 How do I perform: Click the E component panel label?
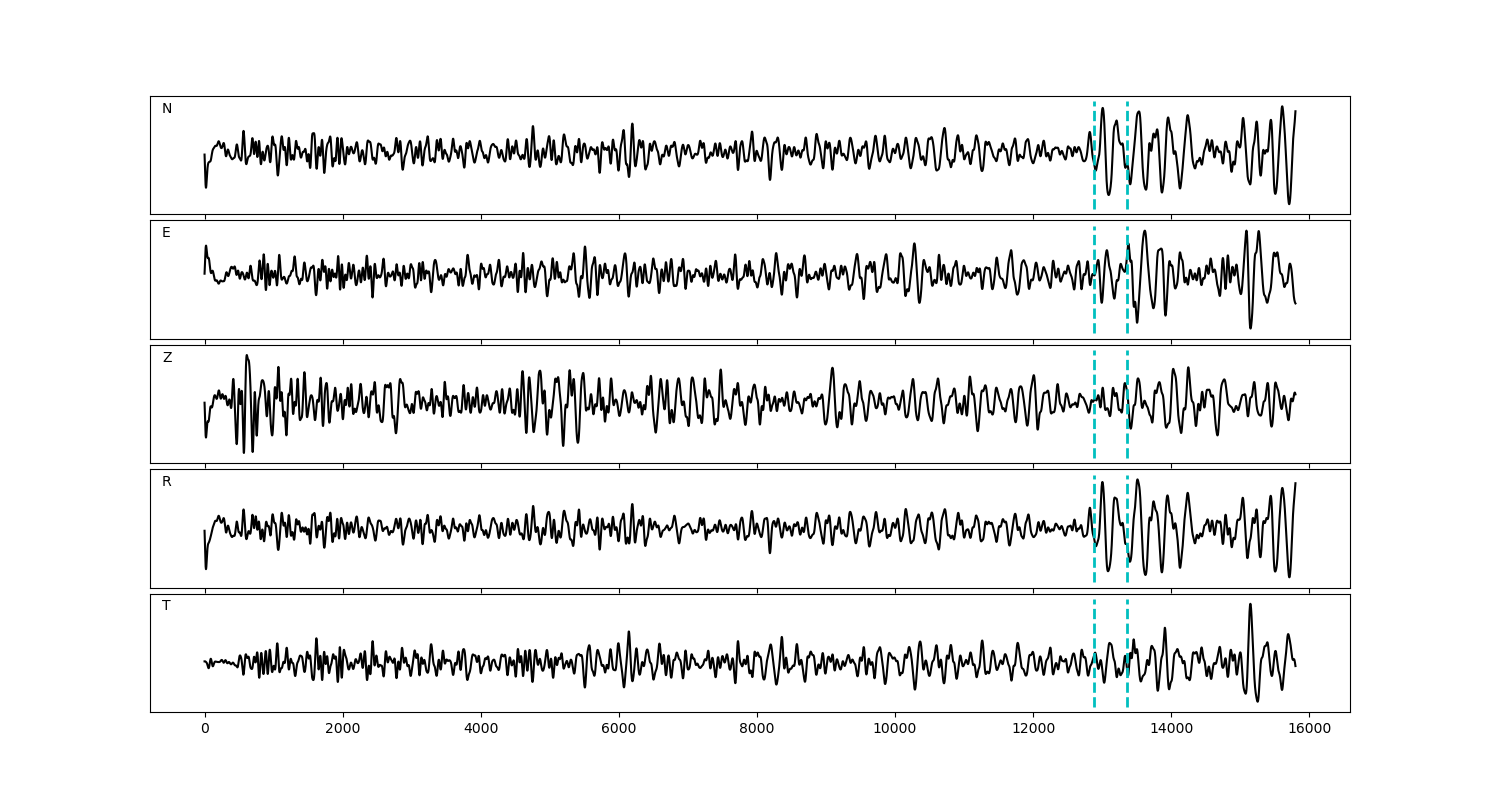[x=166, y=233]
